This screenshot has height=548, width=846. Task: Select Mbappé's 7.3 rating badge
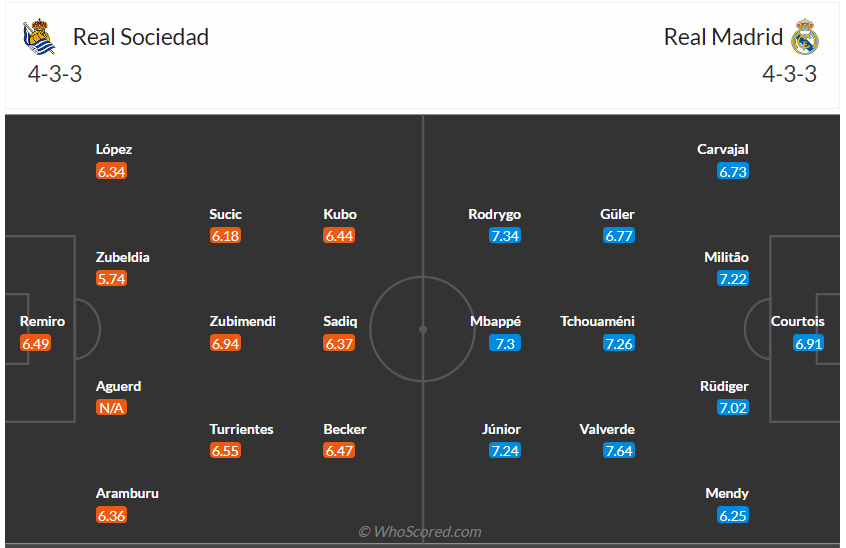(505, 344)
